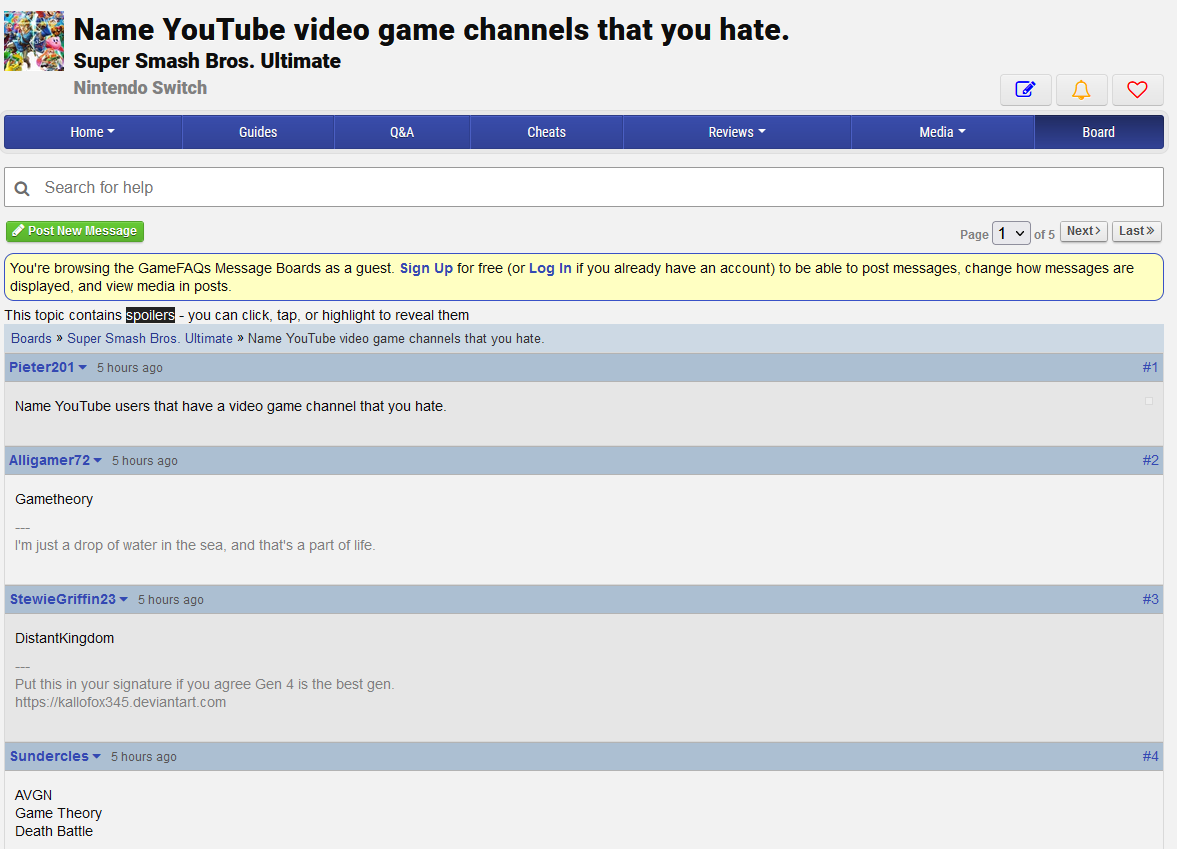Image resolution: width=1177 pixels, height=849 pixels.
Task: Click the heart favorite icon button
Action: [x=1137, y=90]
